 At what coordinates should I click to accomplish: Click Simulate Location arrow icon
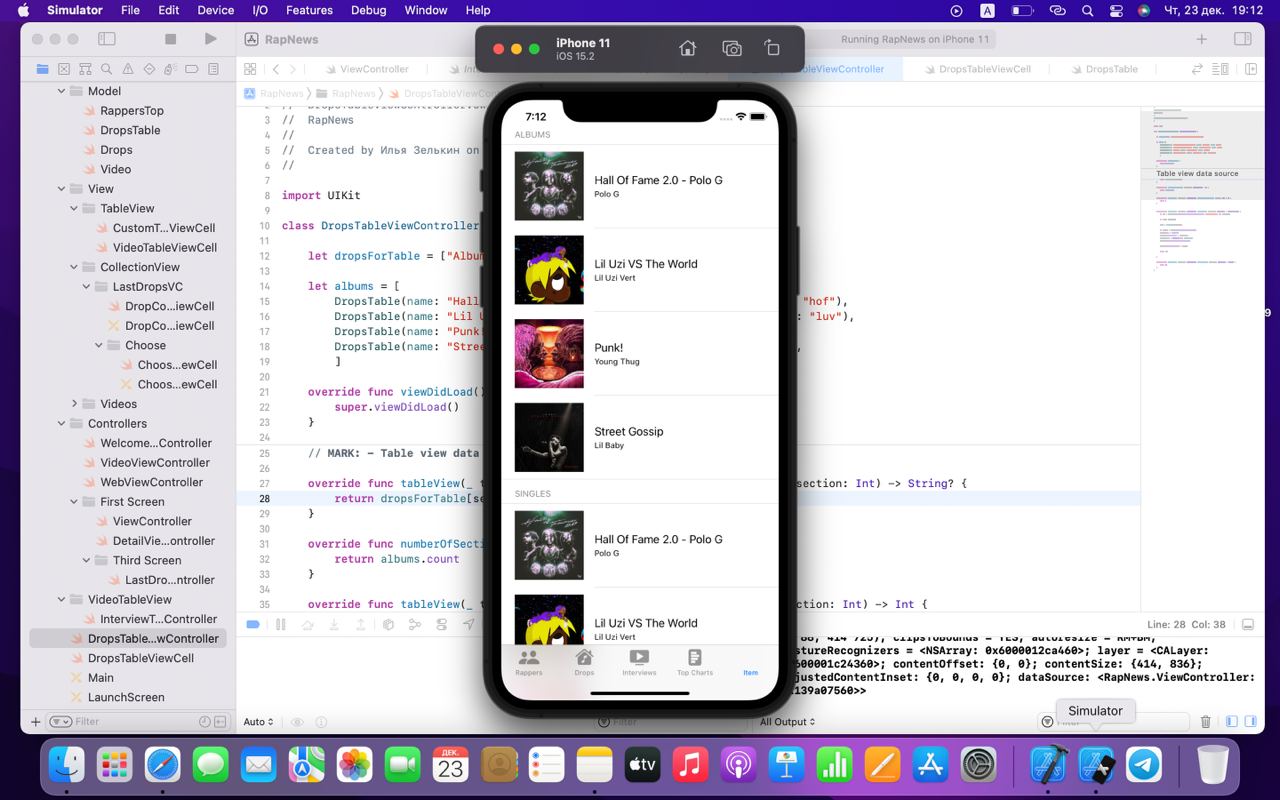tap(468, 624)
